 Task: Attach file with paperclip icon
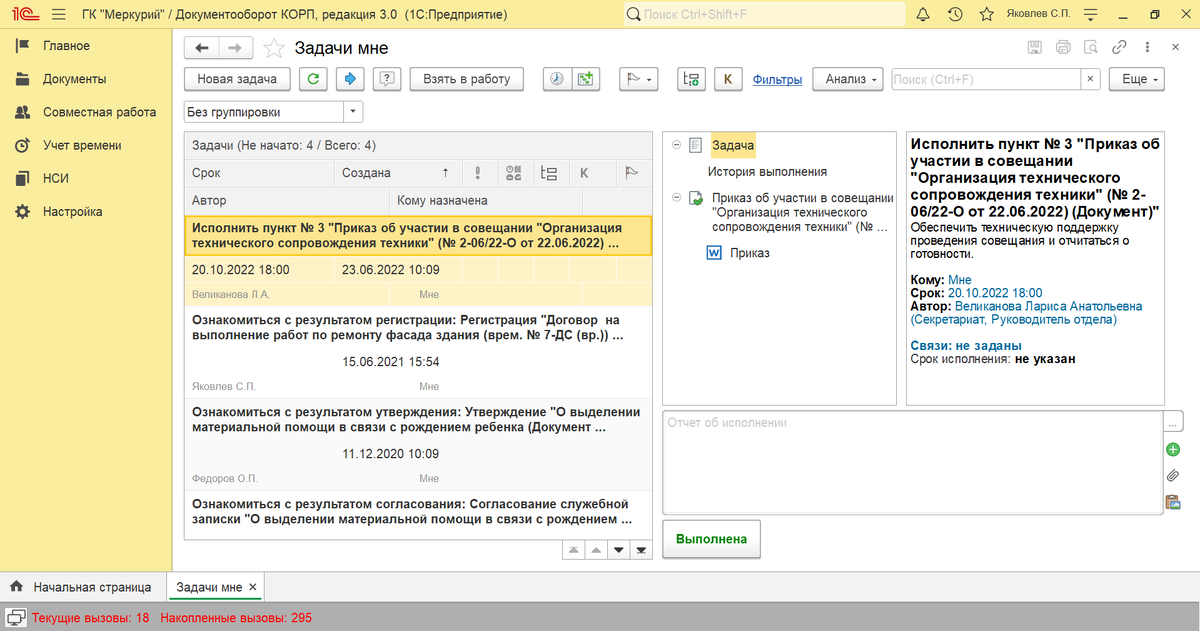tap(1173, 476)
